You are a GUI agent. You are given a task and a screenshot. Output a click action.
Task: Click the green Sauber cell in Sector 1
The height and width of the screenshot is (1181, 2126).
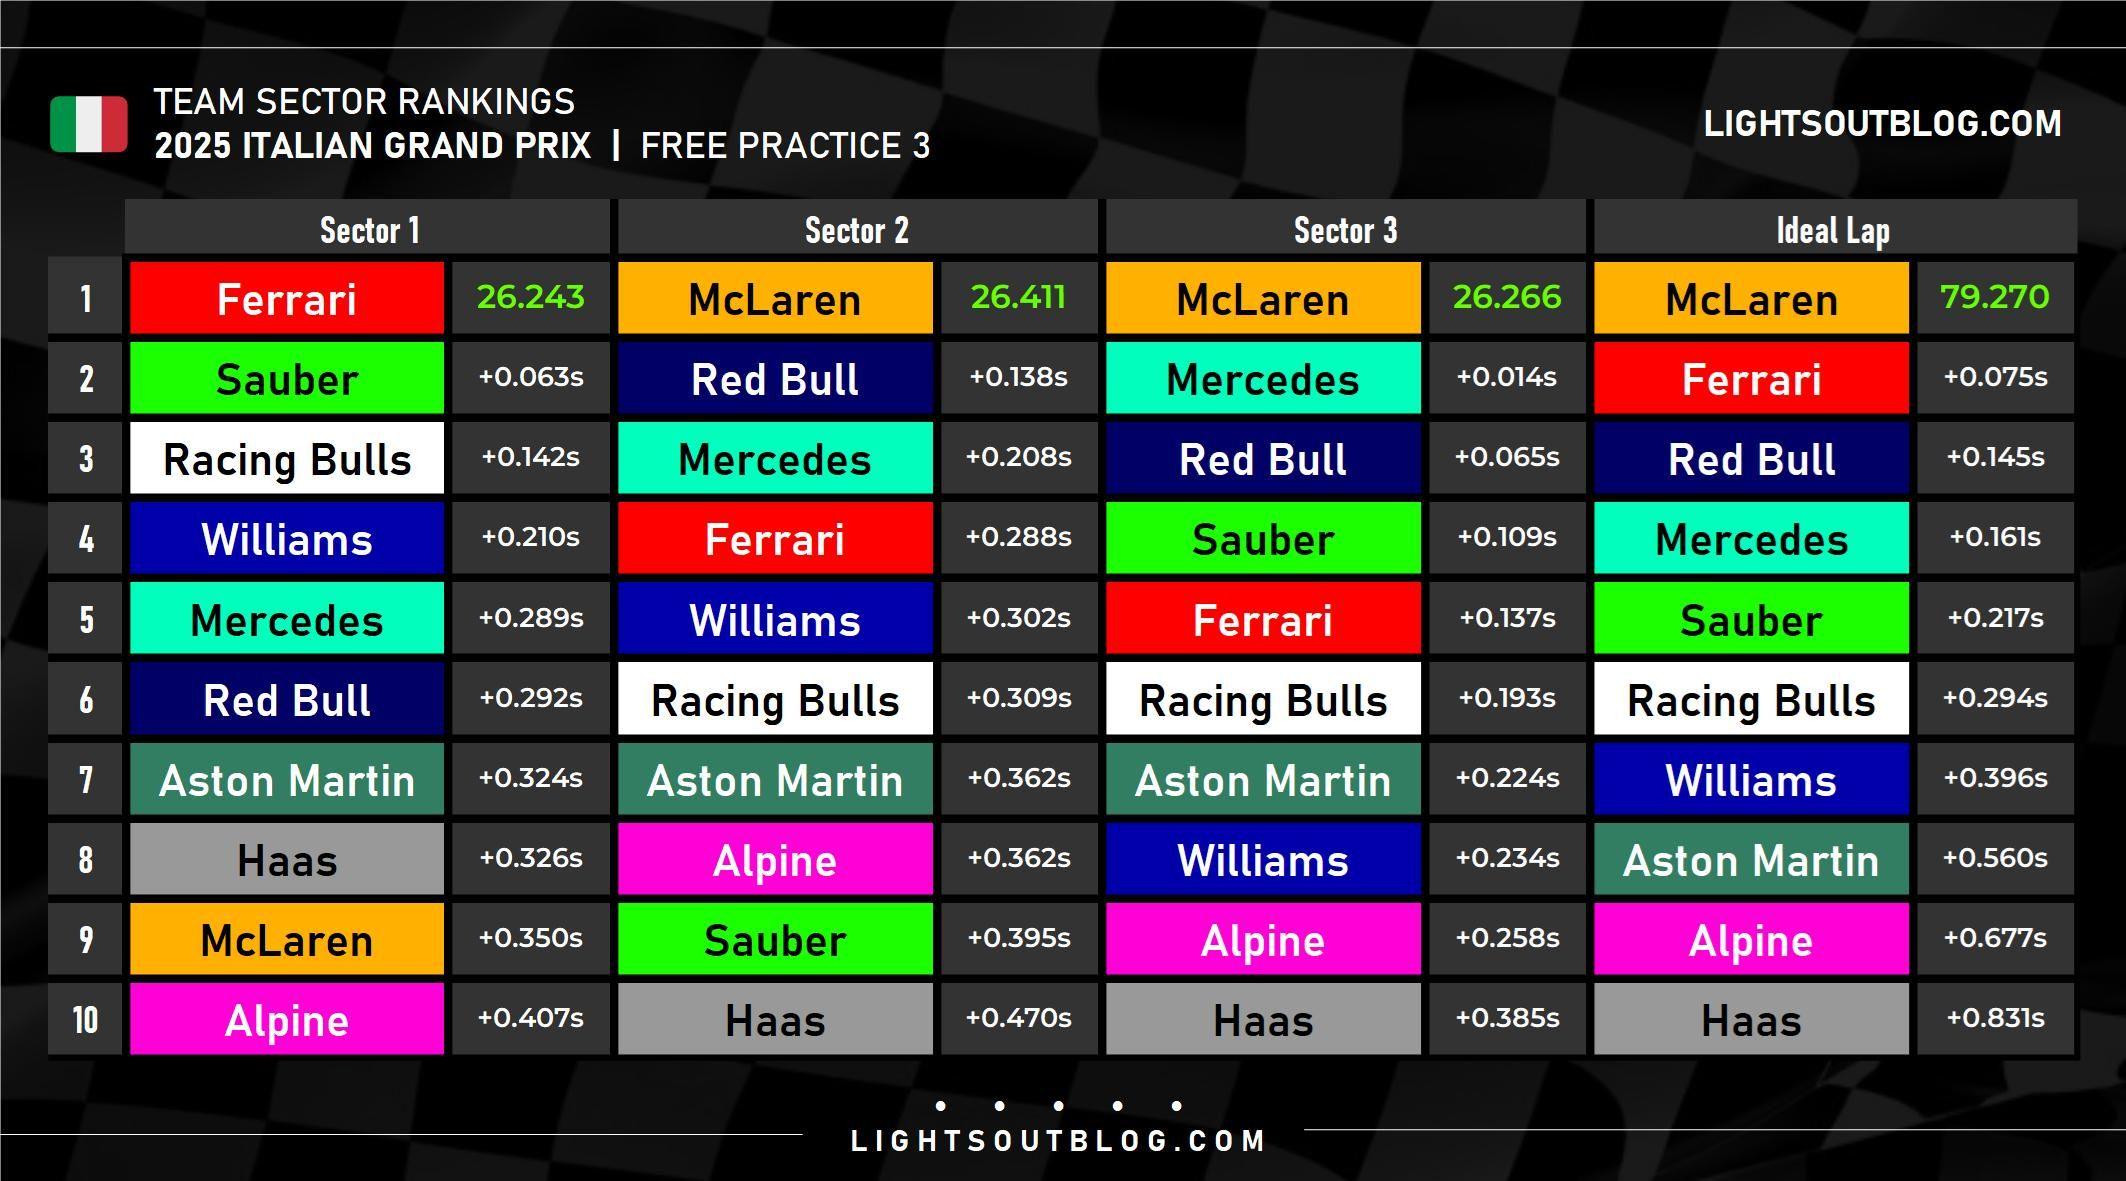287,378
